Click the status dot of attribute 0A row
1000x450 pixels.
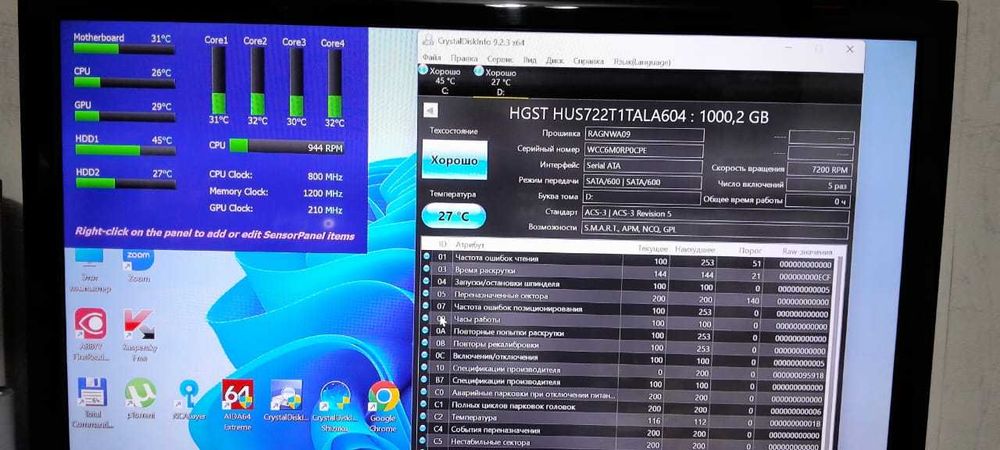(426, 331)
